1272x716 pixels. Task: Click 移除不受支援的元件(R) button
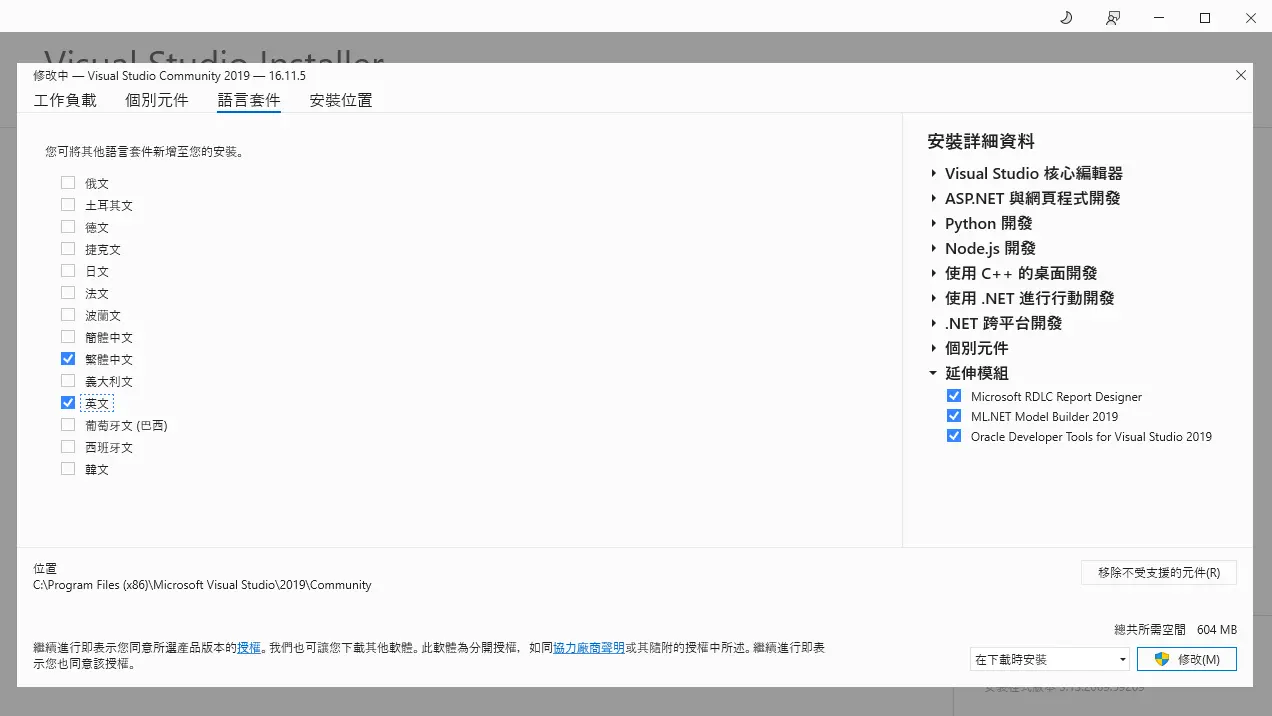(1159, 573)
